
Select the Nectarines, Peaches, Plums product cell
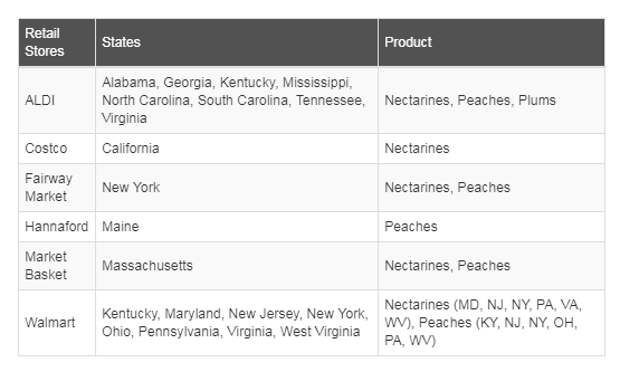(x=491, y=100)
